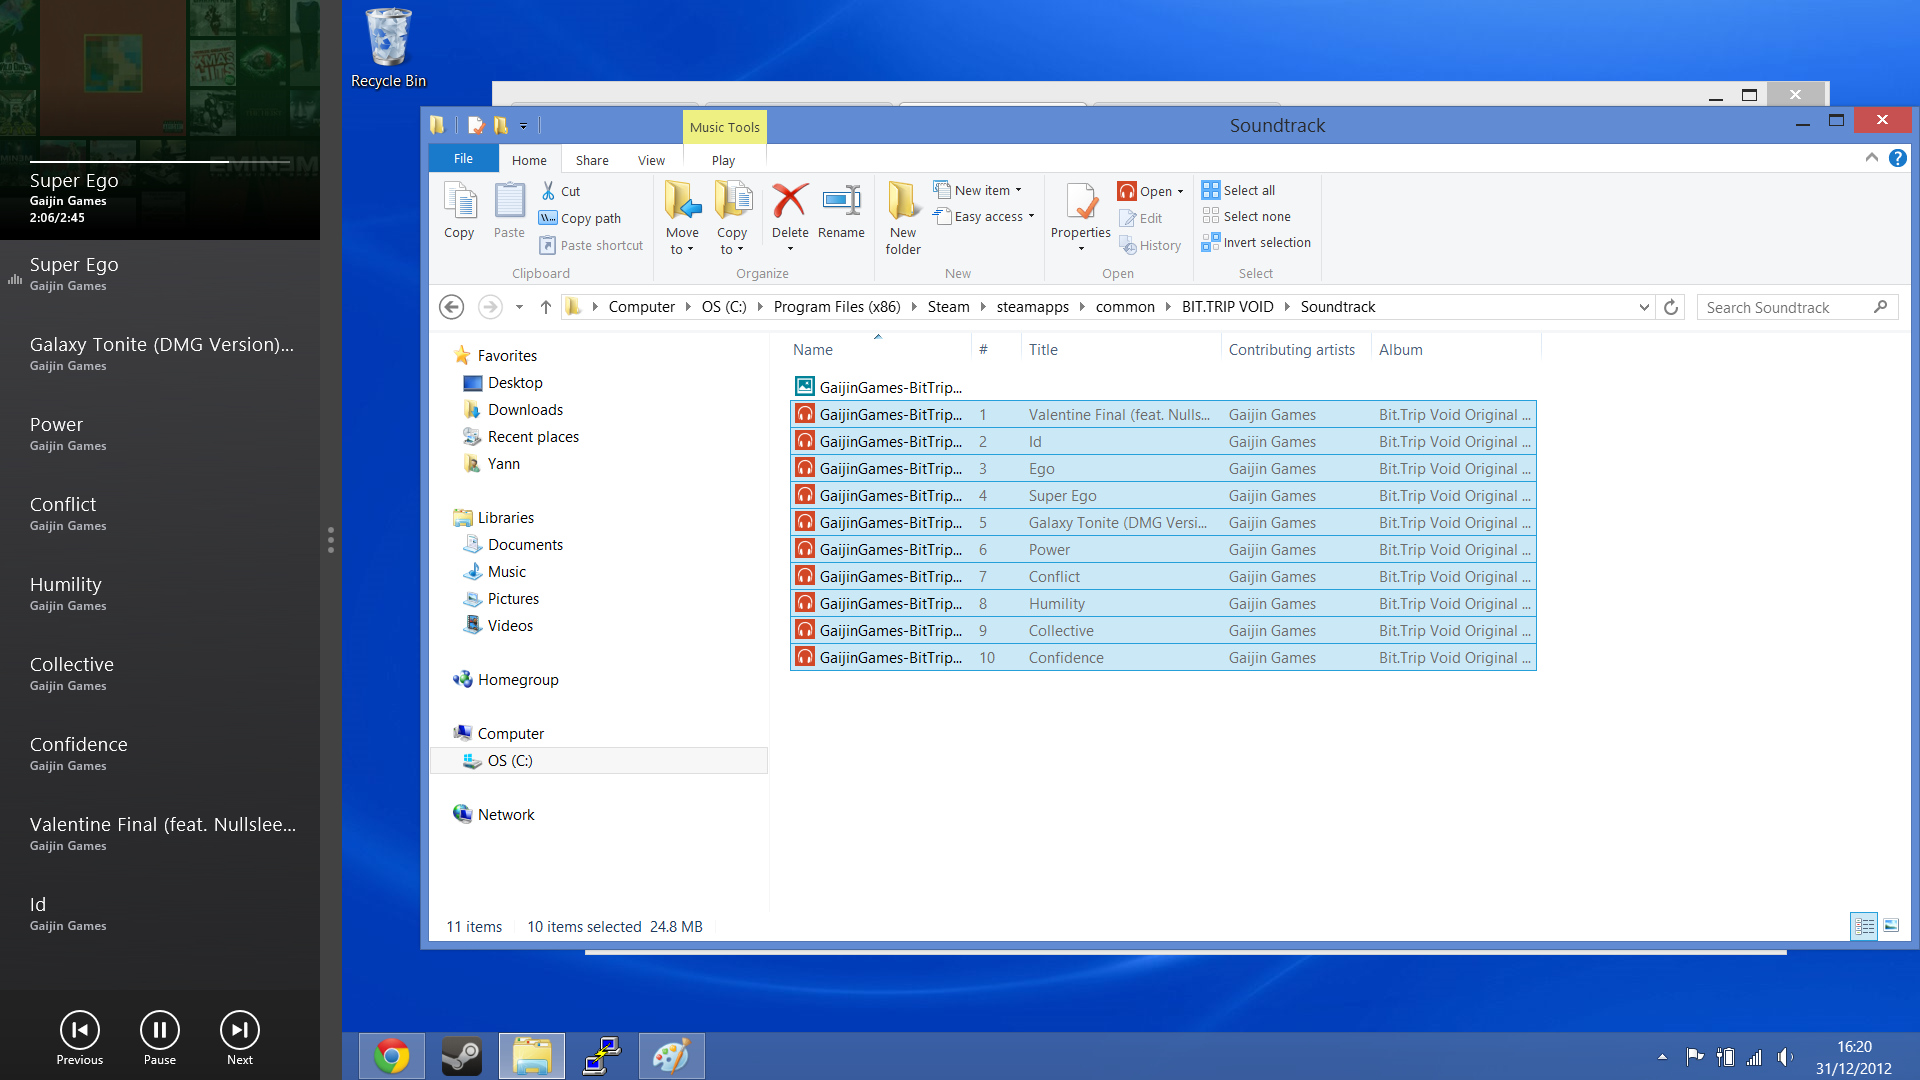Collapse the ribbon with the chevron
The width and height of the screenshot is (1920, 1080).
pyautogui.click(x=1871, y=158)
